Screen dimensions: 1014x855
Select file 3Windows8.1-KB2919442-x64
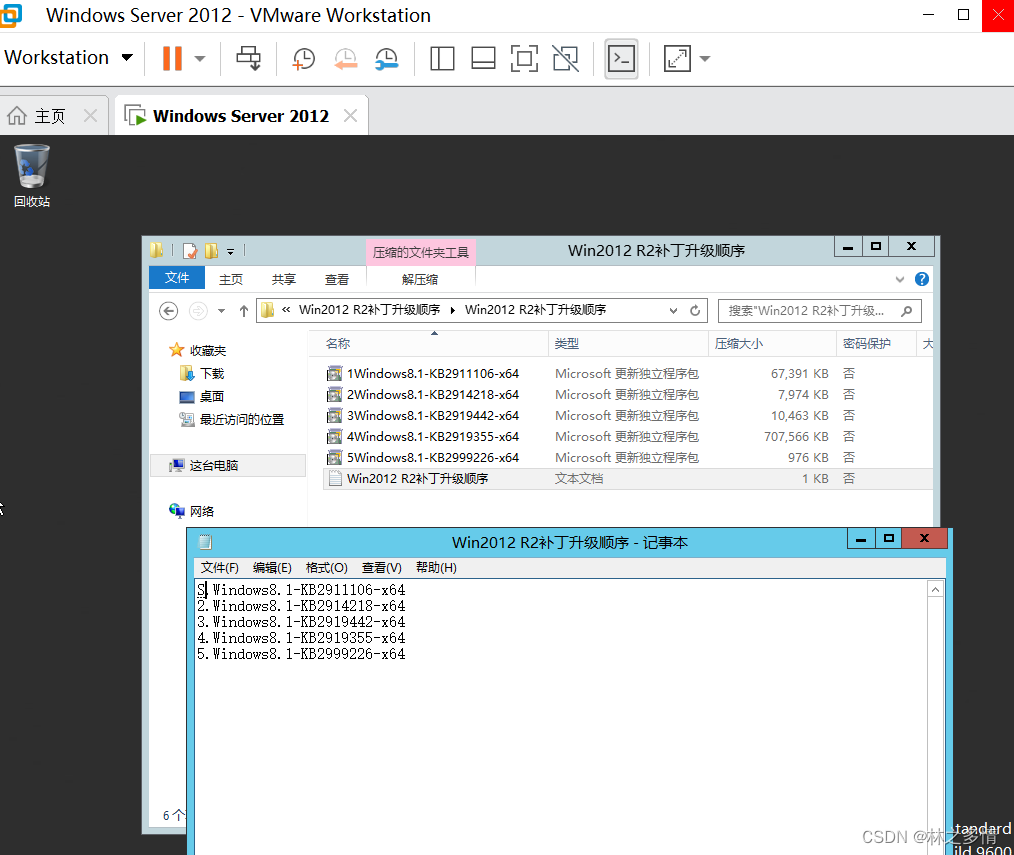pos(627,416)
